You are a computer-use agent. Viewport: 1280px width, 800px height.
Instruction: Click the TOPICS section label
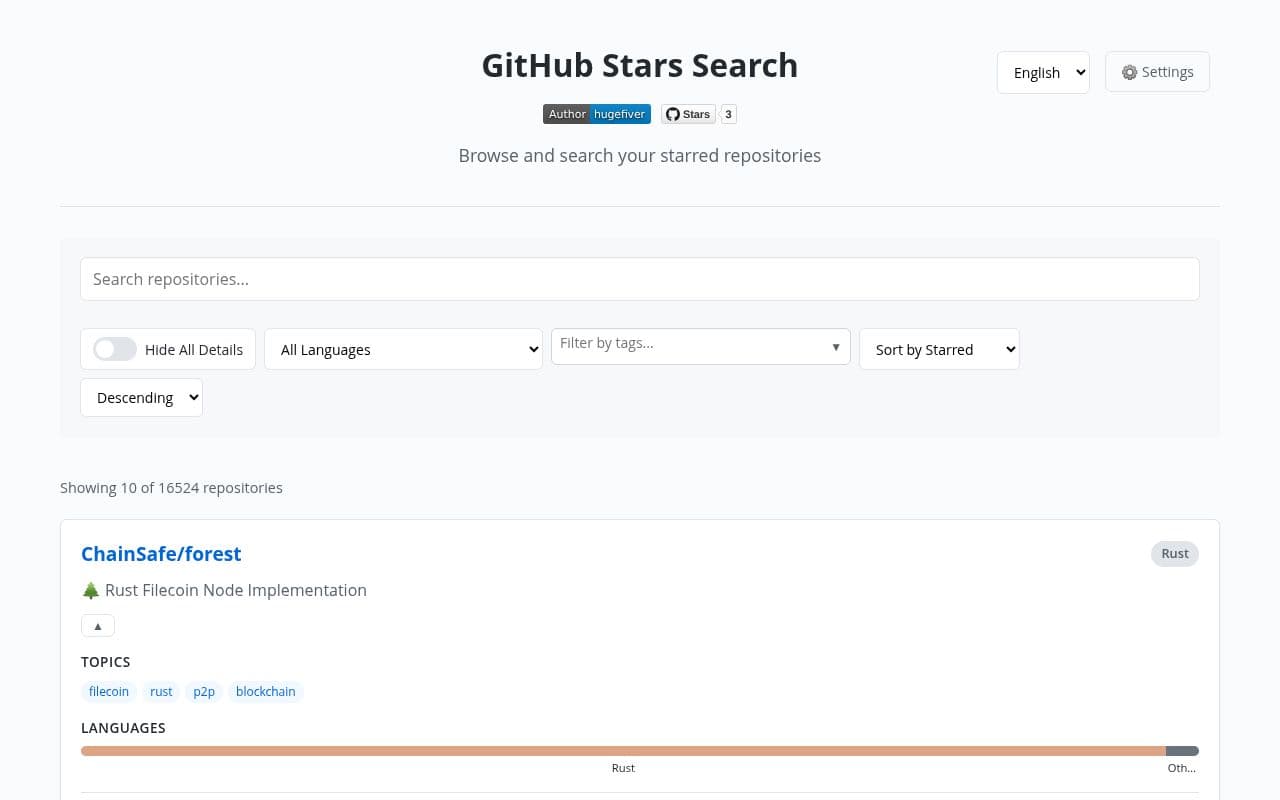(x=106, y=662)
